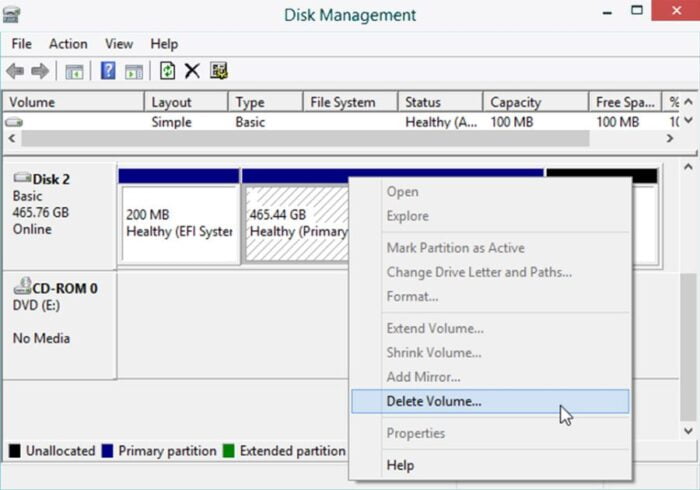Click 'No Media' text under CD-ROM 0
This screenshot has width=700, height=490.
[x=41, y=338]
